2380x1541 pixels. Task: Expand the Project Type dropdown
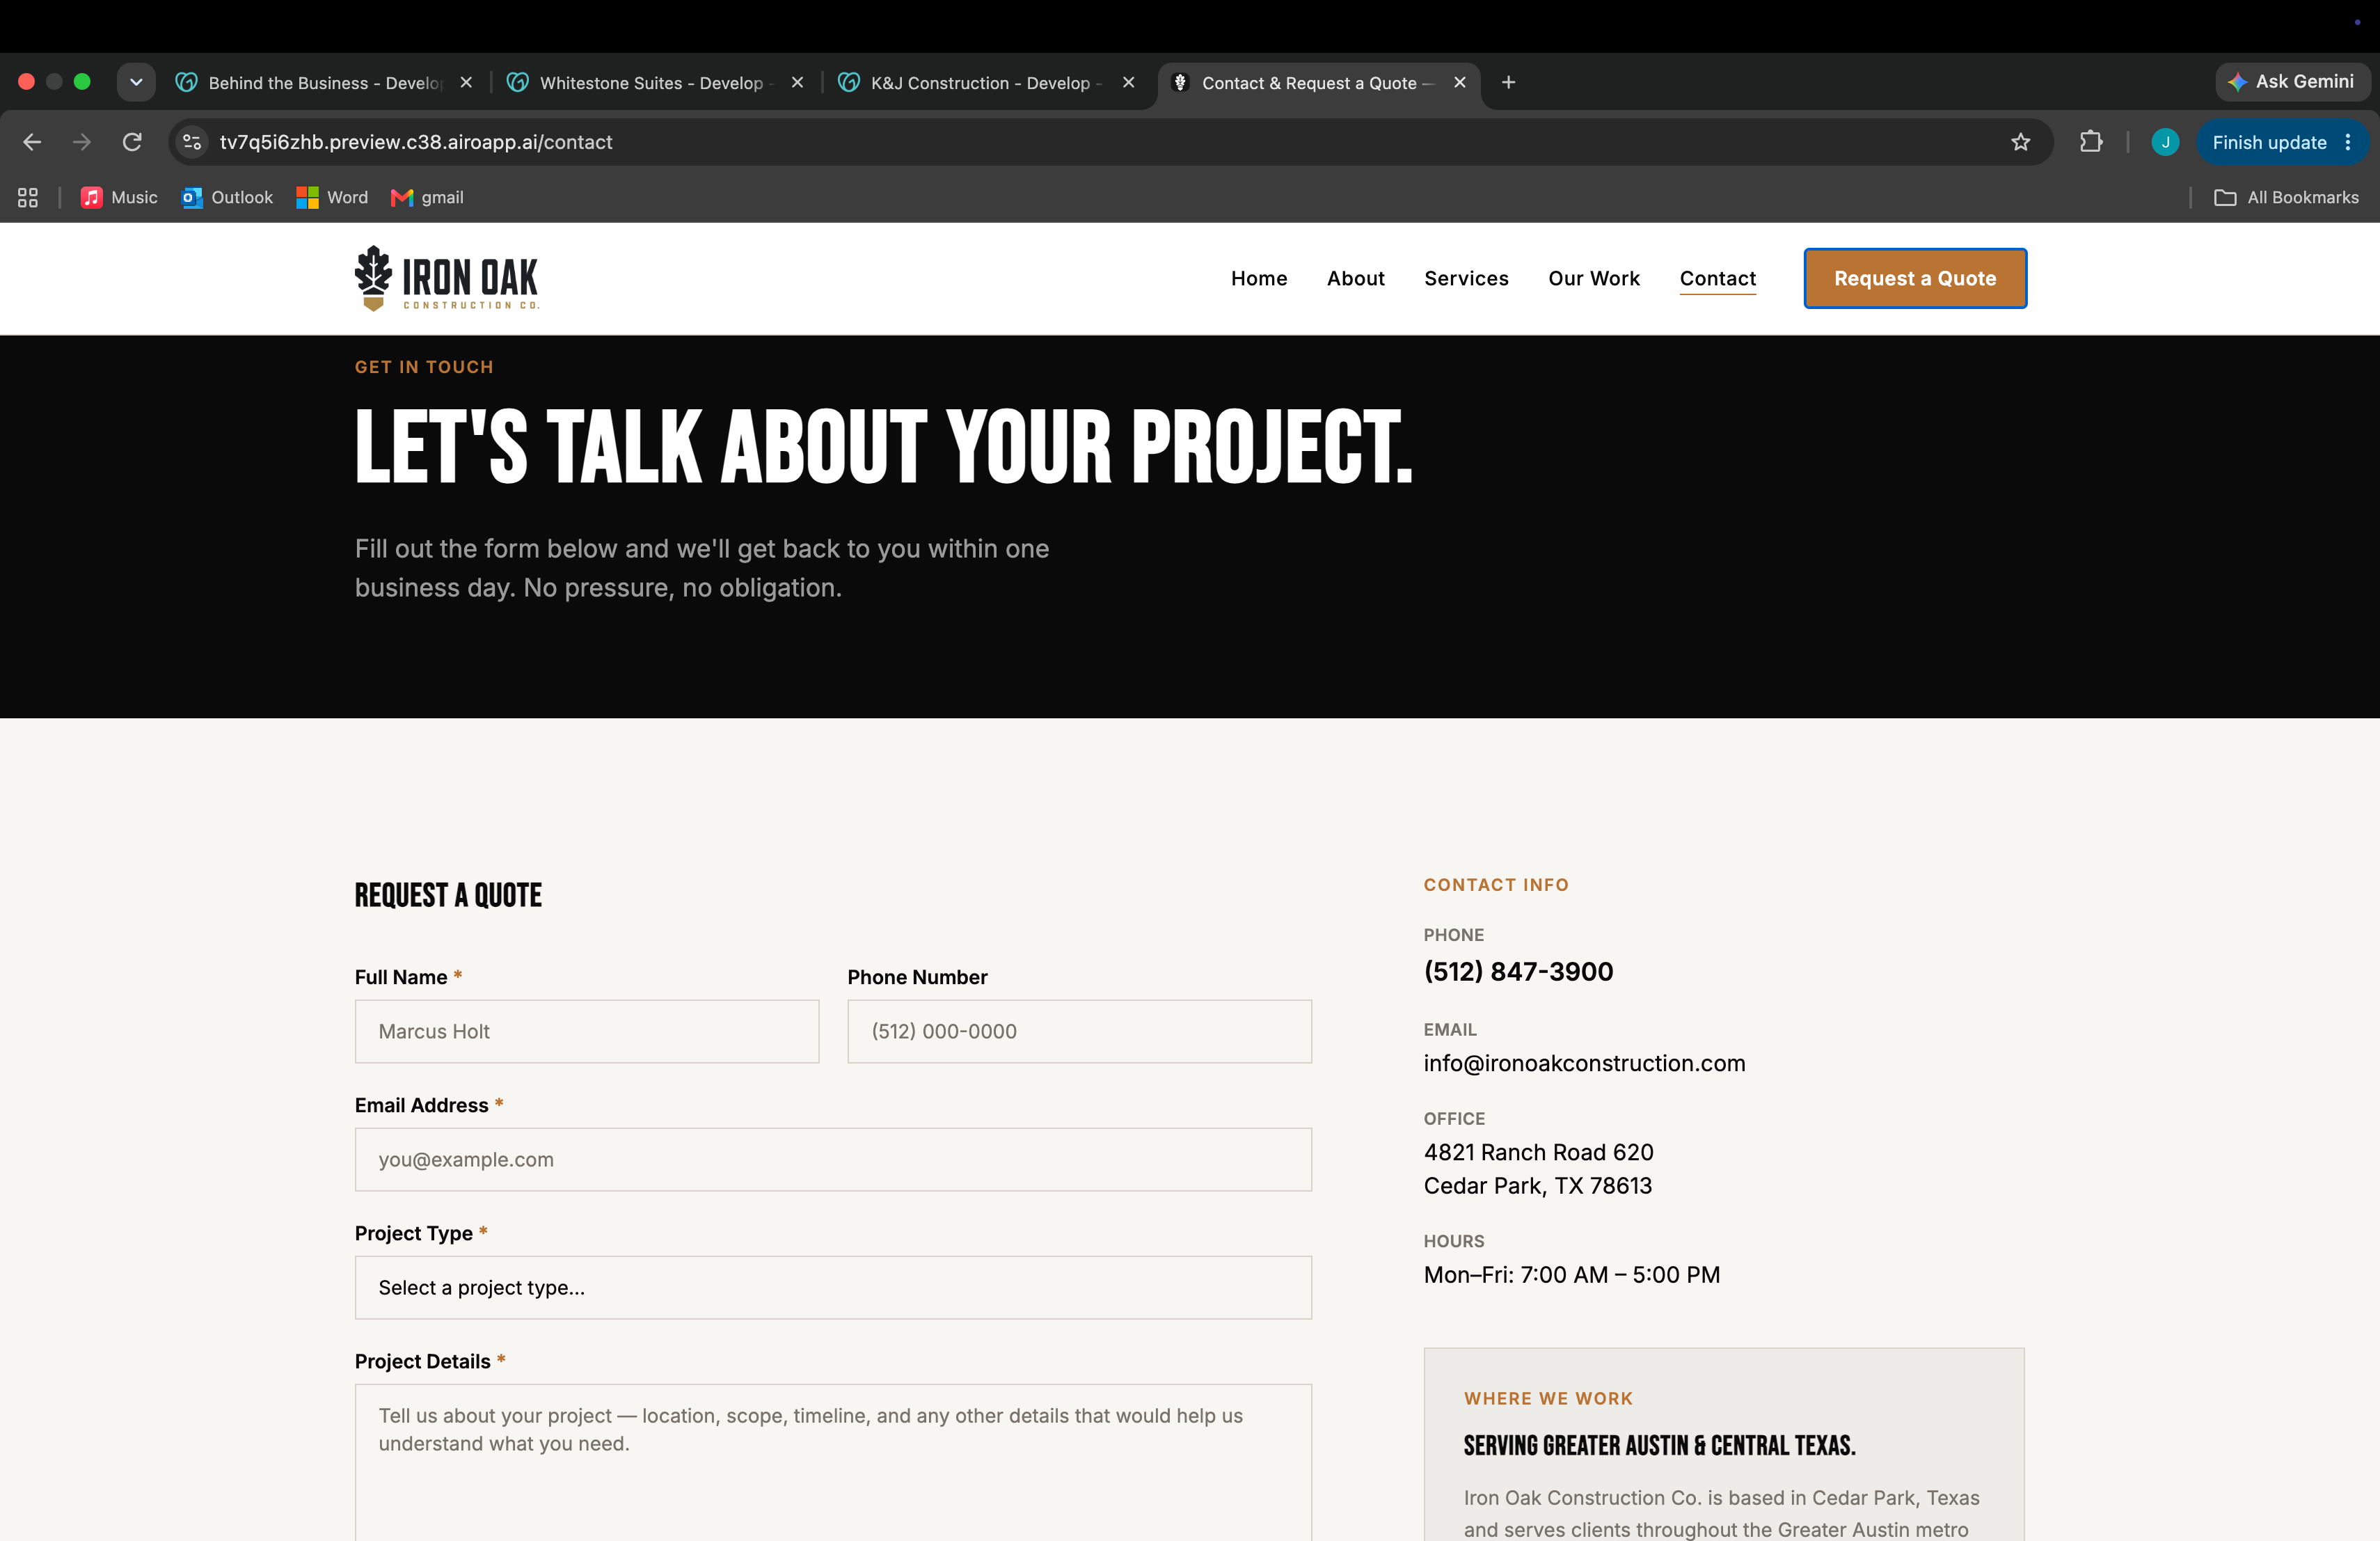click(833, 1288)
